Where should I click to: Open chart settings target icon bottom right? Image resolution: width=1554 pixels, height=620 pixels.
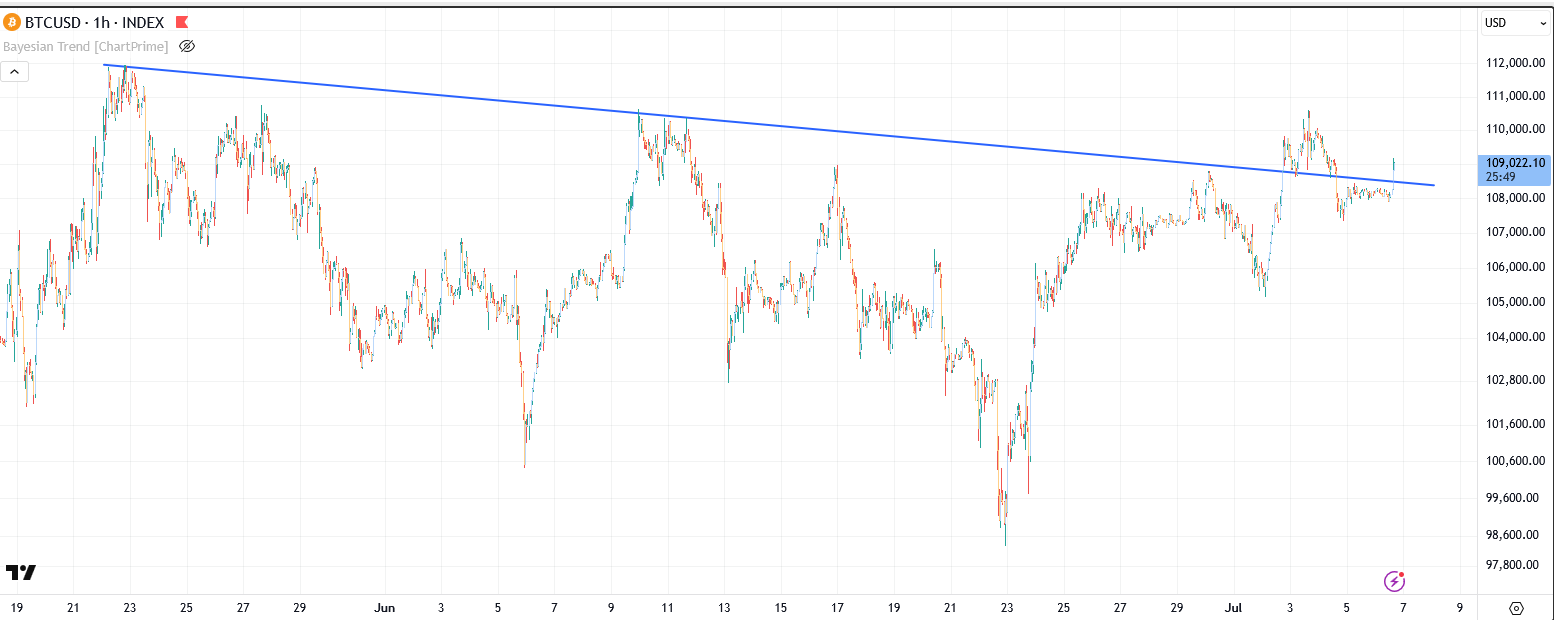[1516, 607]
